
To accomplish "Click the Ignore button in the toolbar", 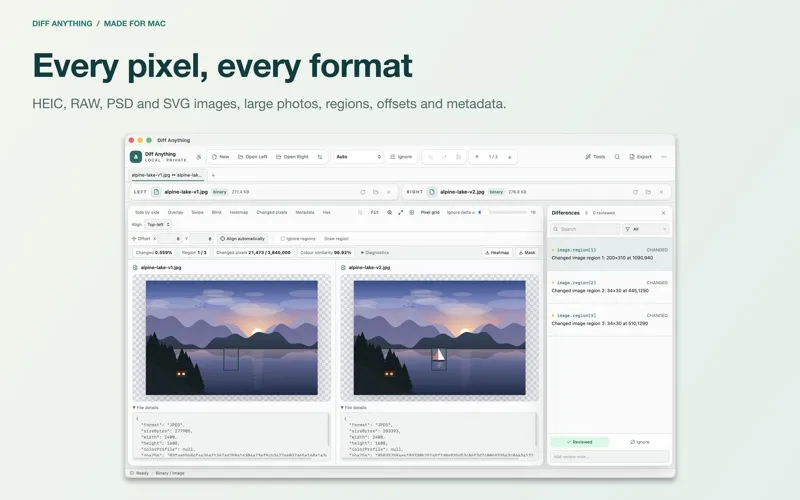I will pyautogui.click(x=401, y=157).
